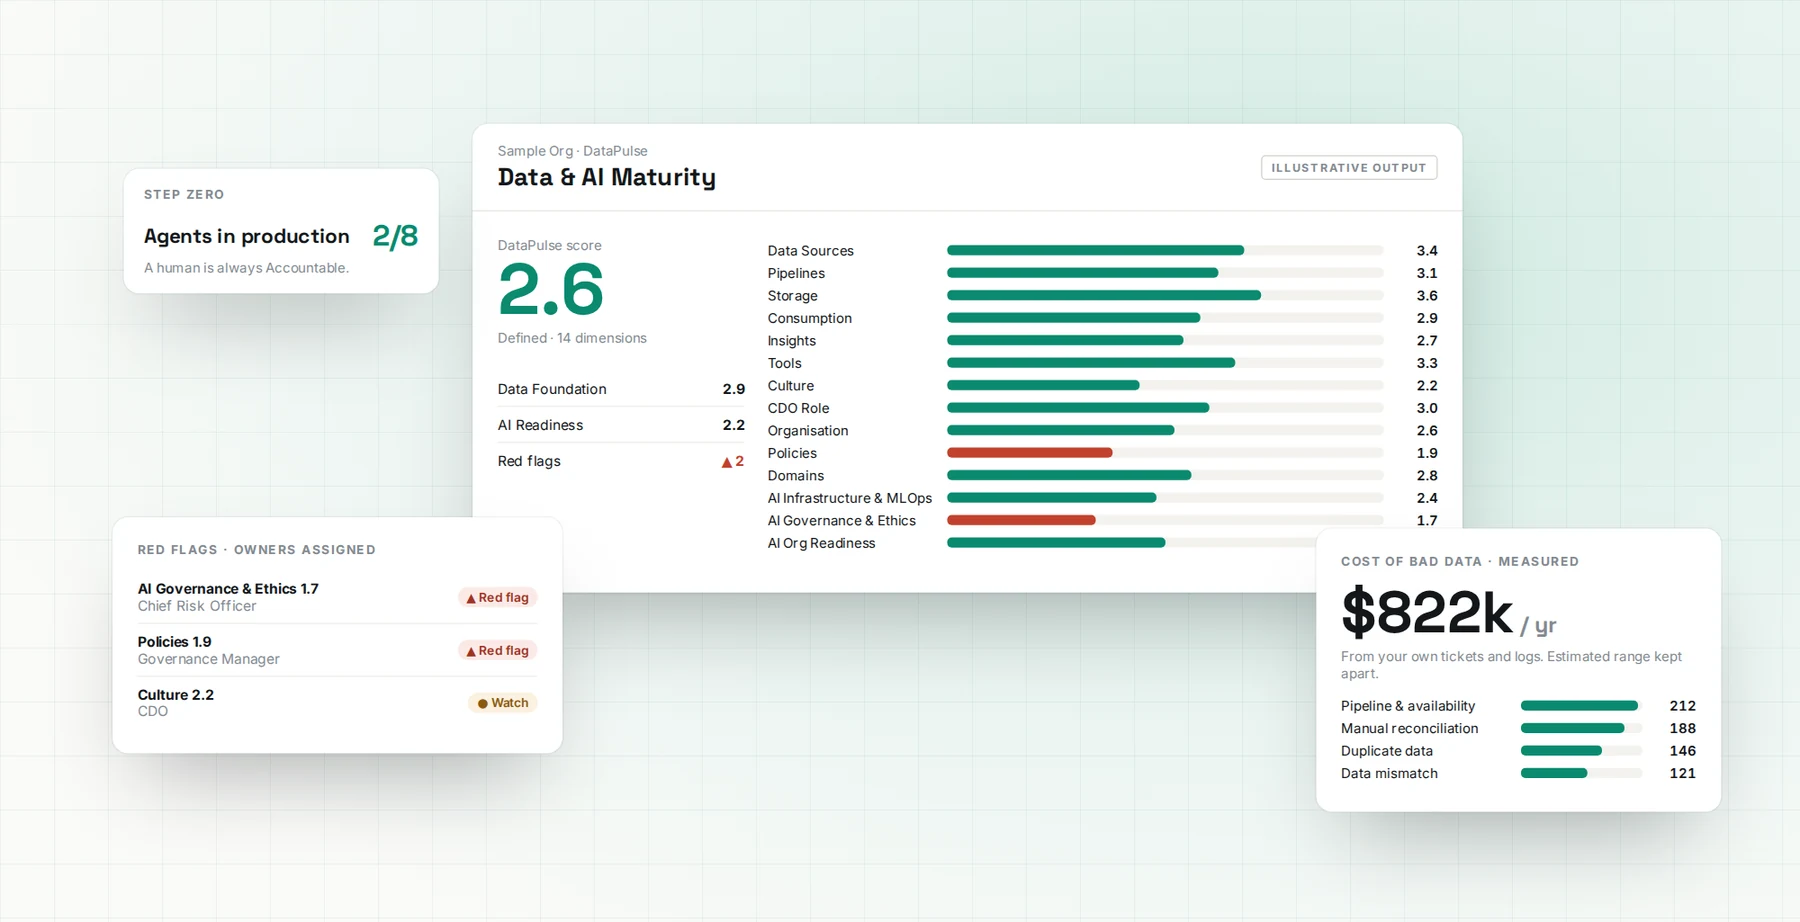Click the red flags warning triangle count
The image size is (1800, 922).
[x=733, y=462]
